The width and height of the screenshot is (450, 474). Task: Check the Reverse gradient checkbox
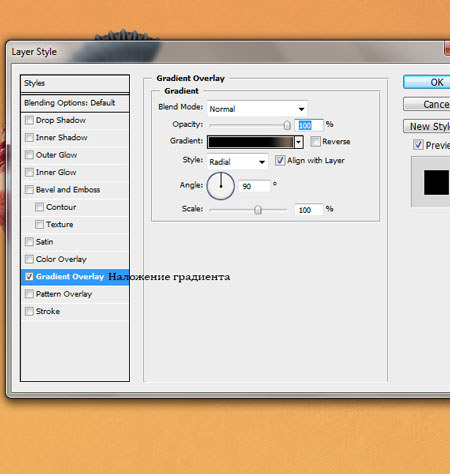pyautogui.click(x=315, y=141)
